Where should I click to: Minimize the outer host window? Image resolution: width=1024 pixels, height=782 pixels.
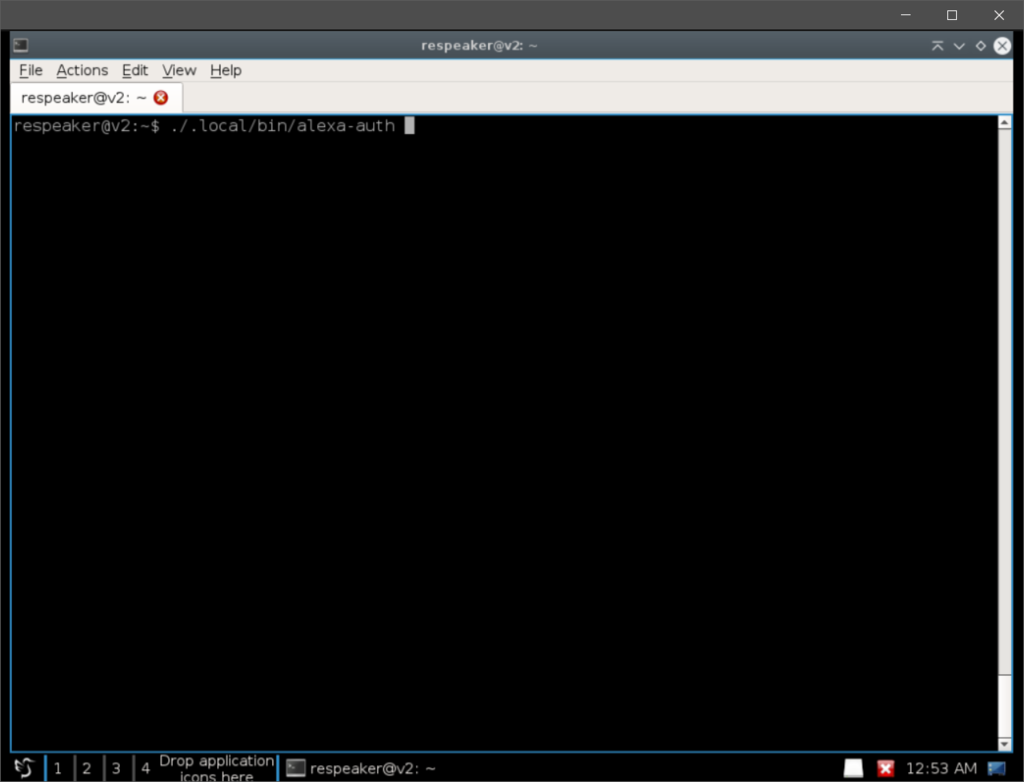[905, 14]
